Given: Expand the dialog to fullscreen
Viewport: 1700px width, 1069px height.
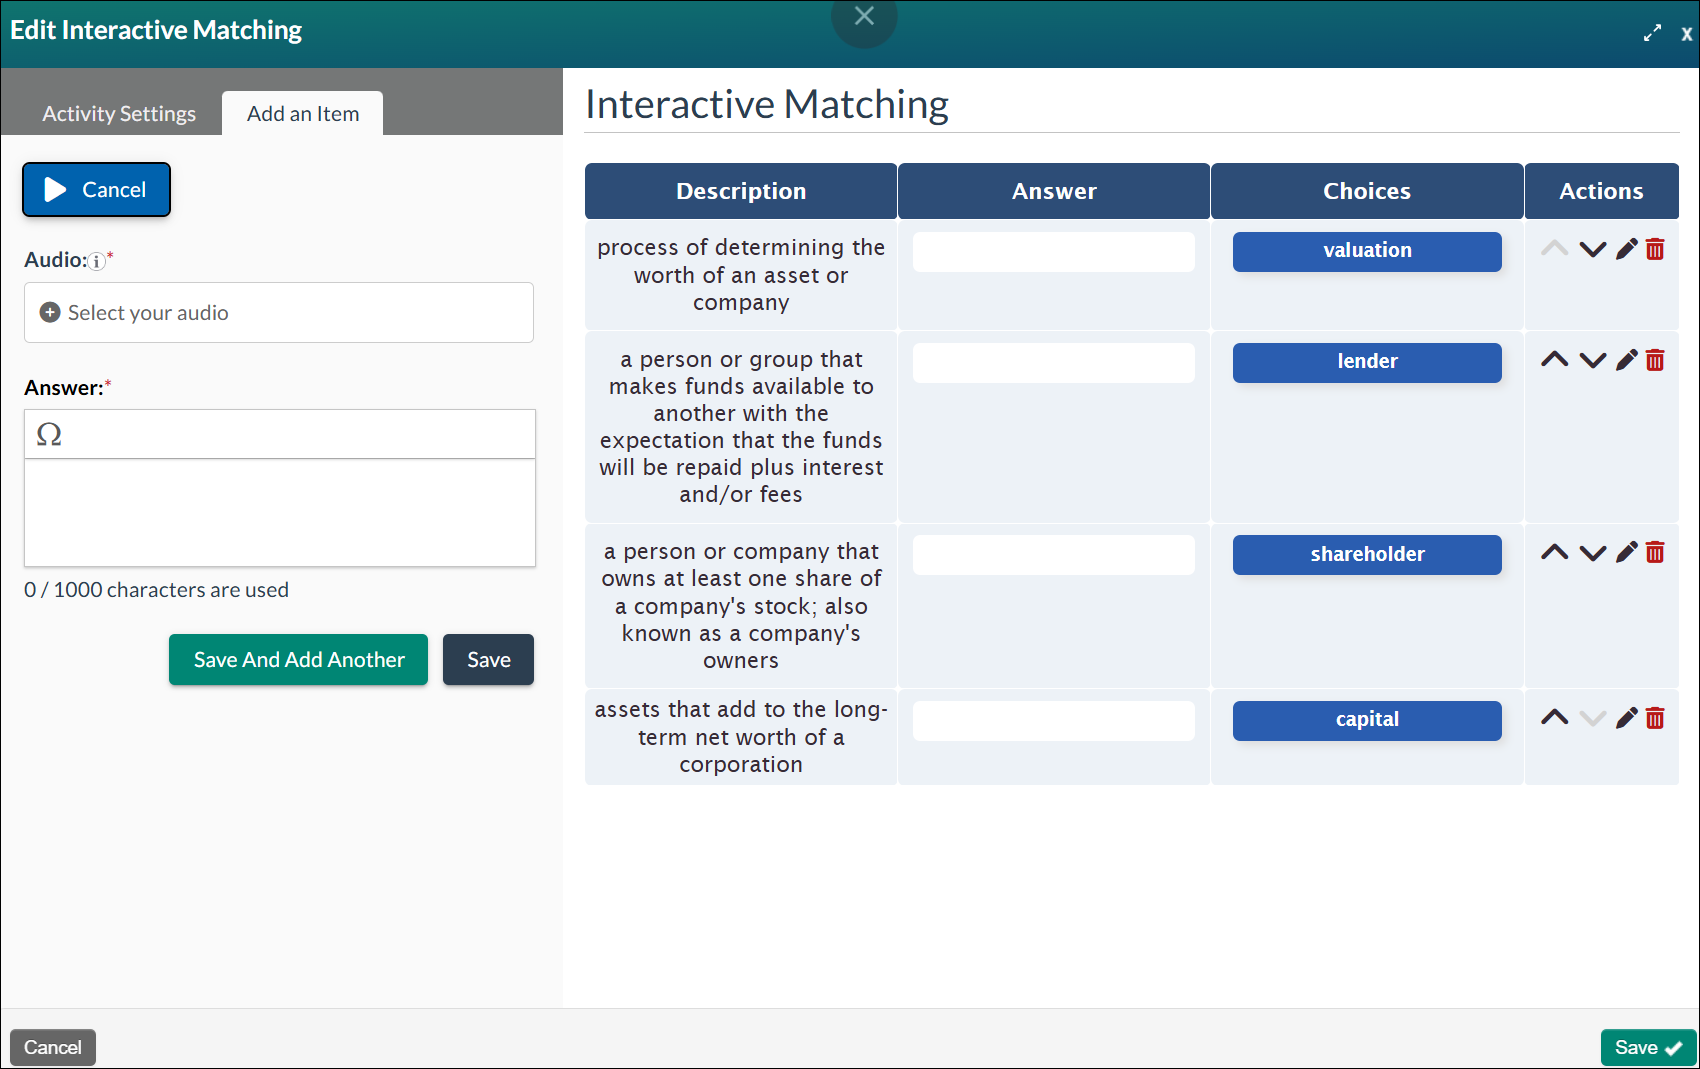Looking at the screenshot, I should point(1652,31).
